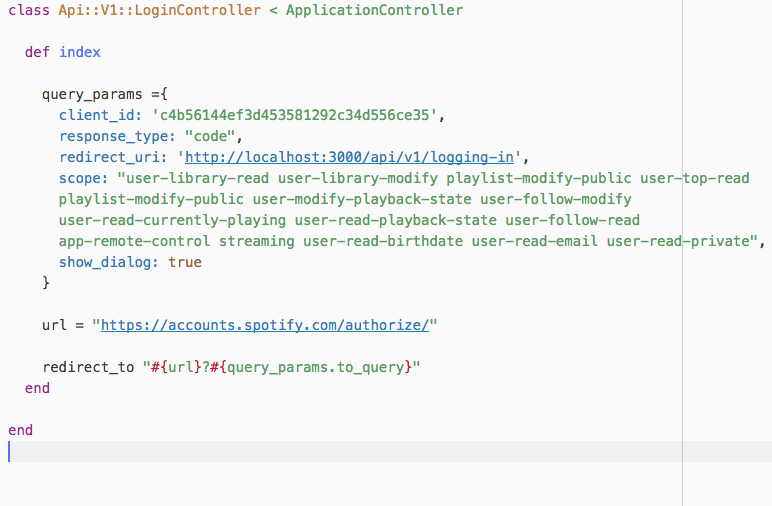Click the 'true' value of show_dialog
This screenshot has height=506, width=772.
[x=185, y=262]
